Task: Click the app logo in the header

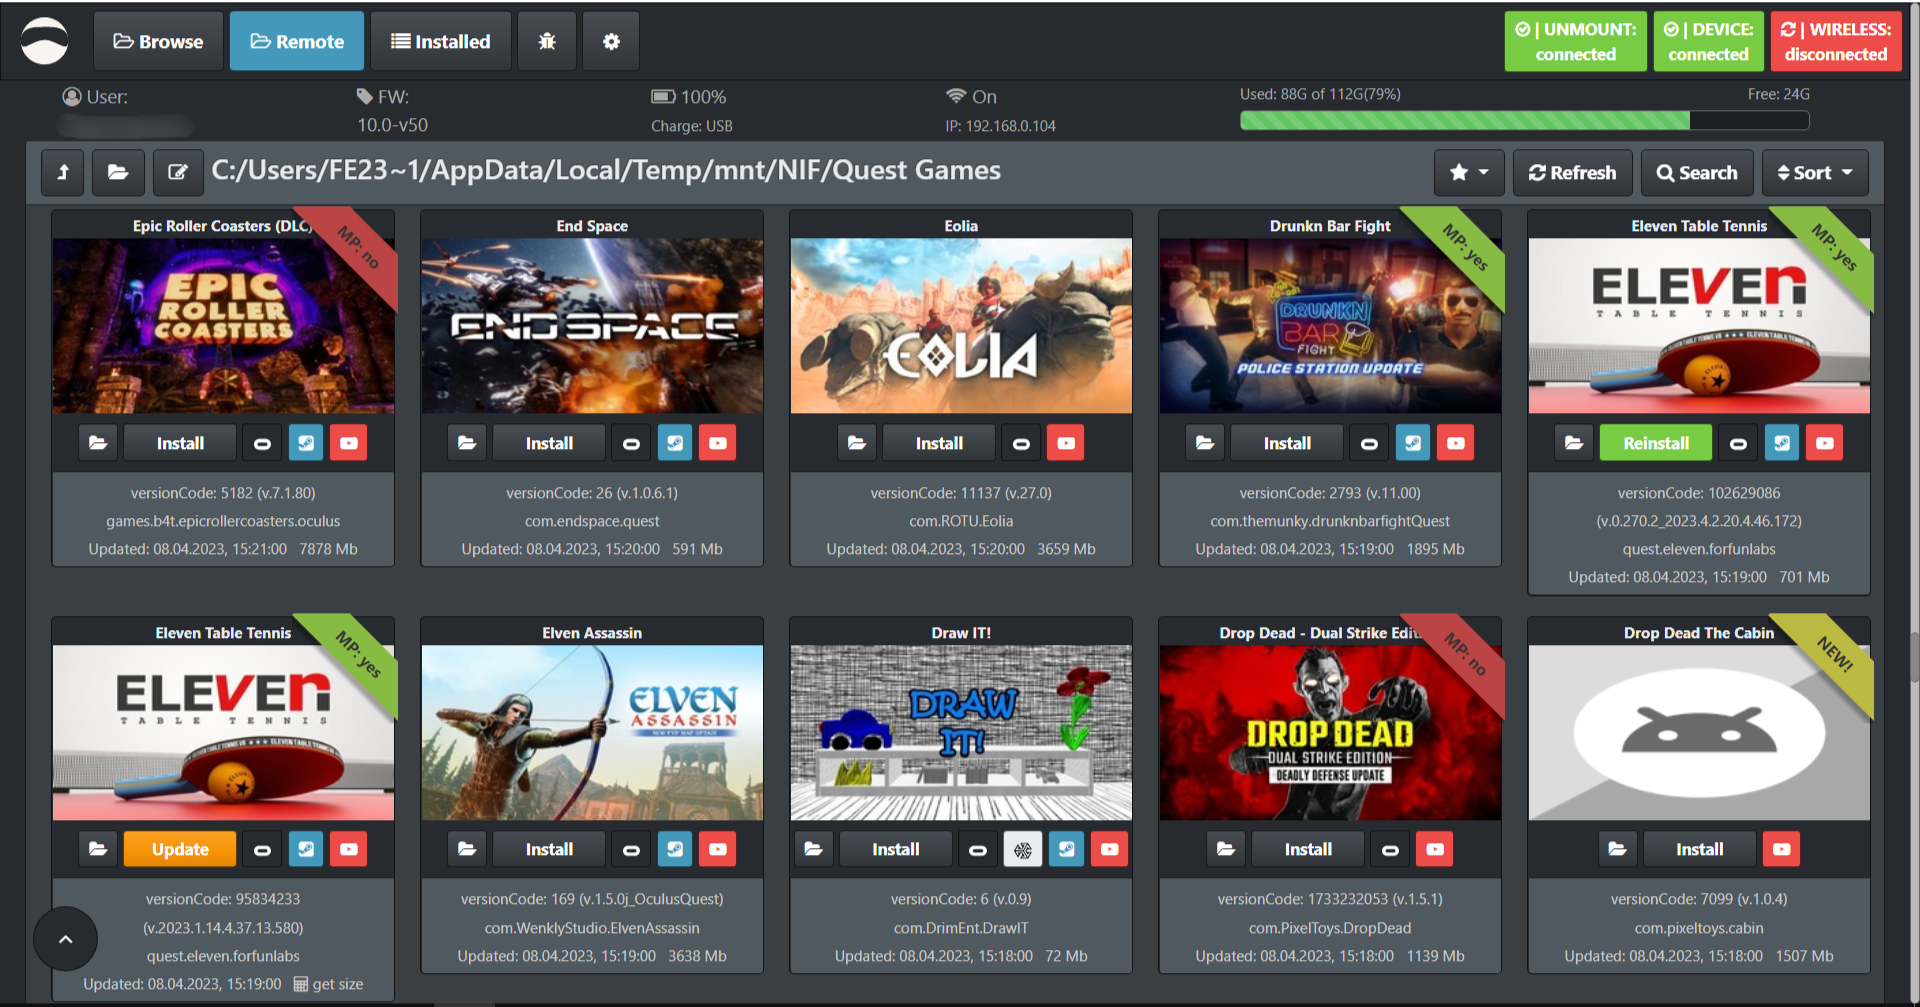Action: [45, 41]
